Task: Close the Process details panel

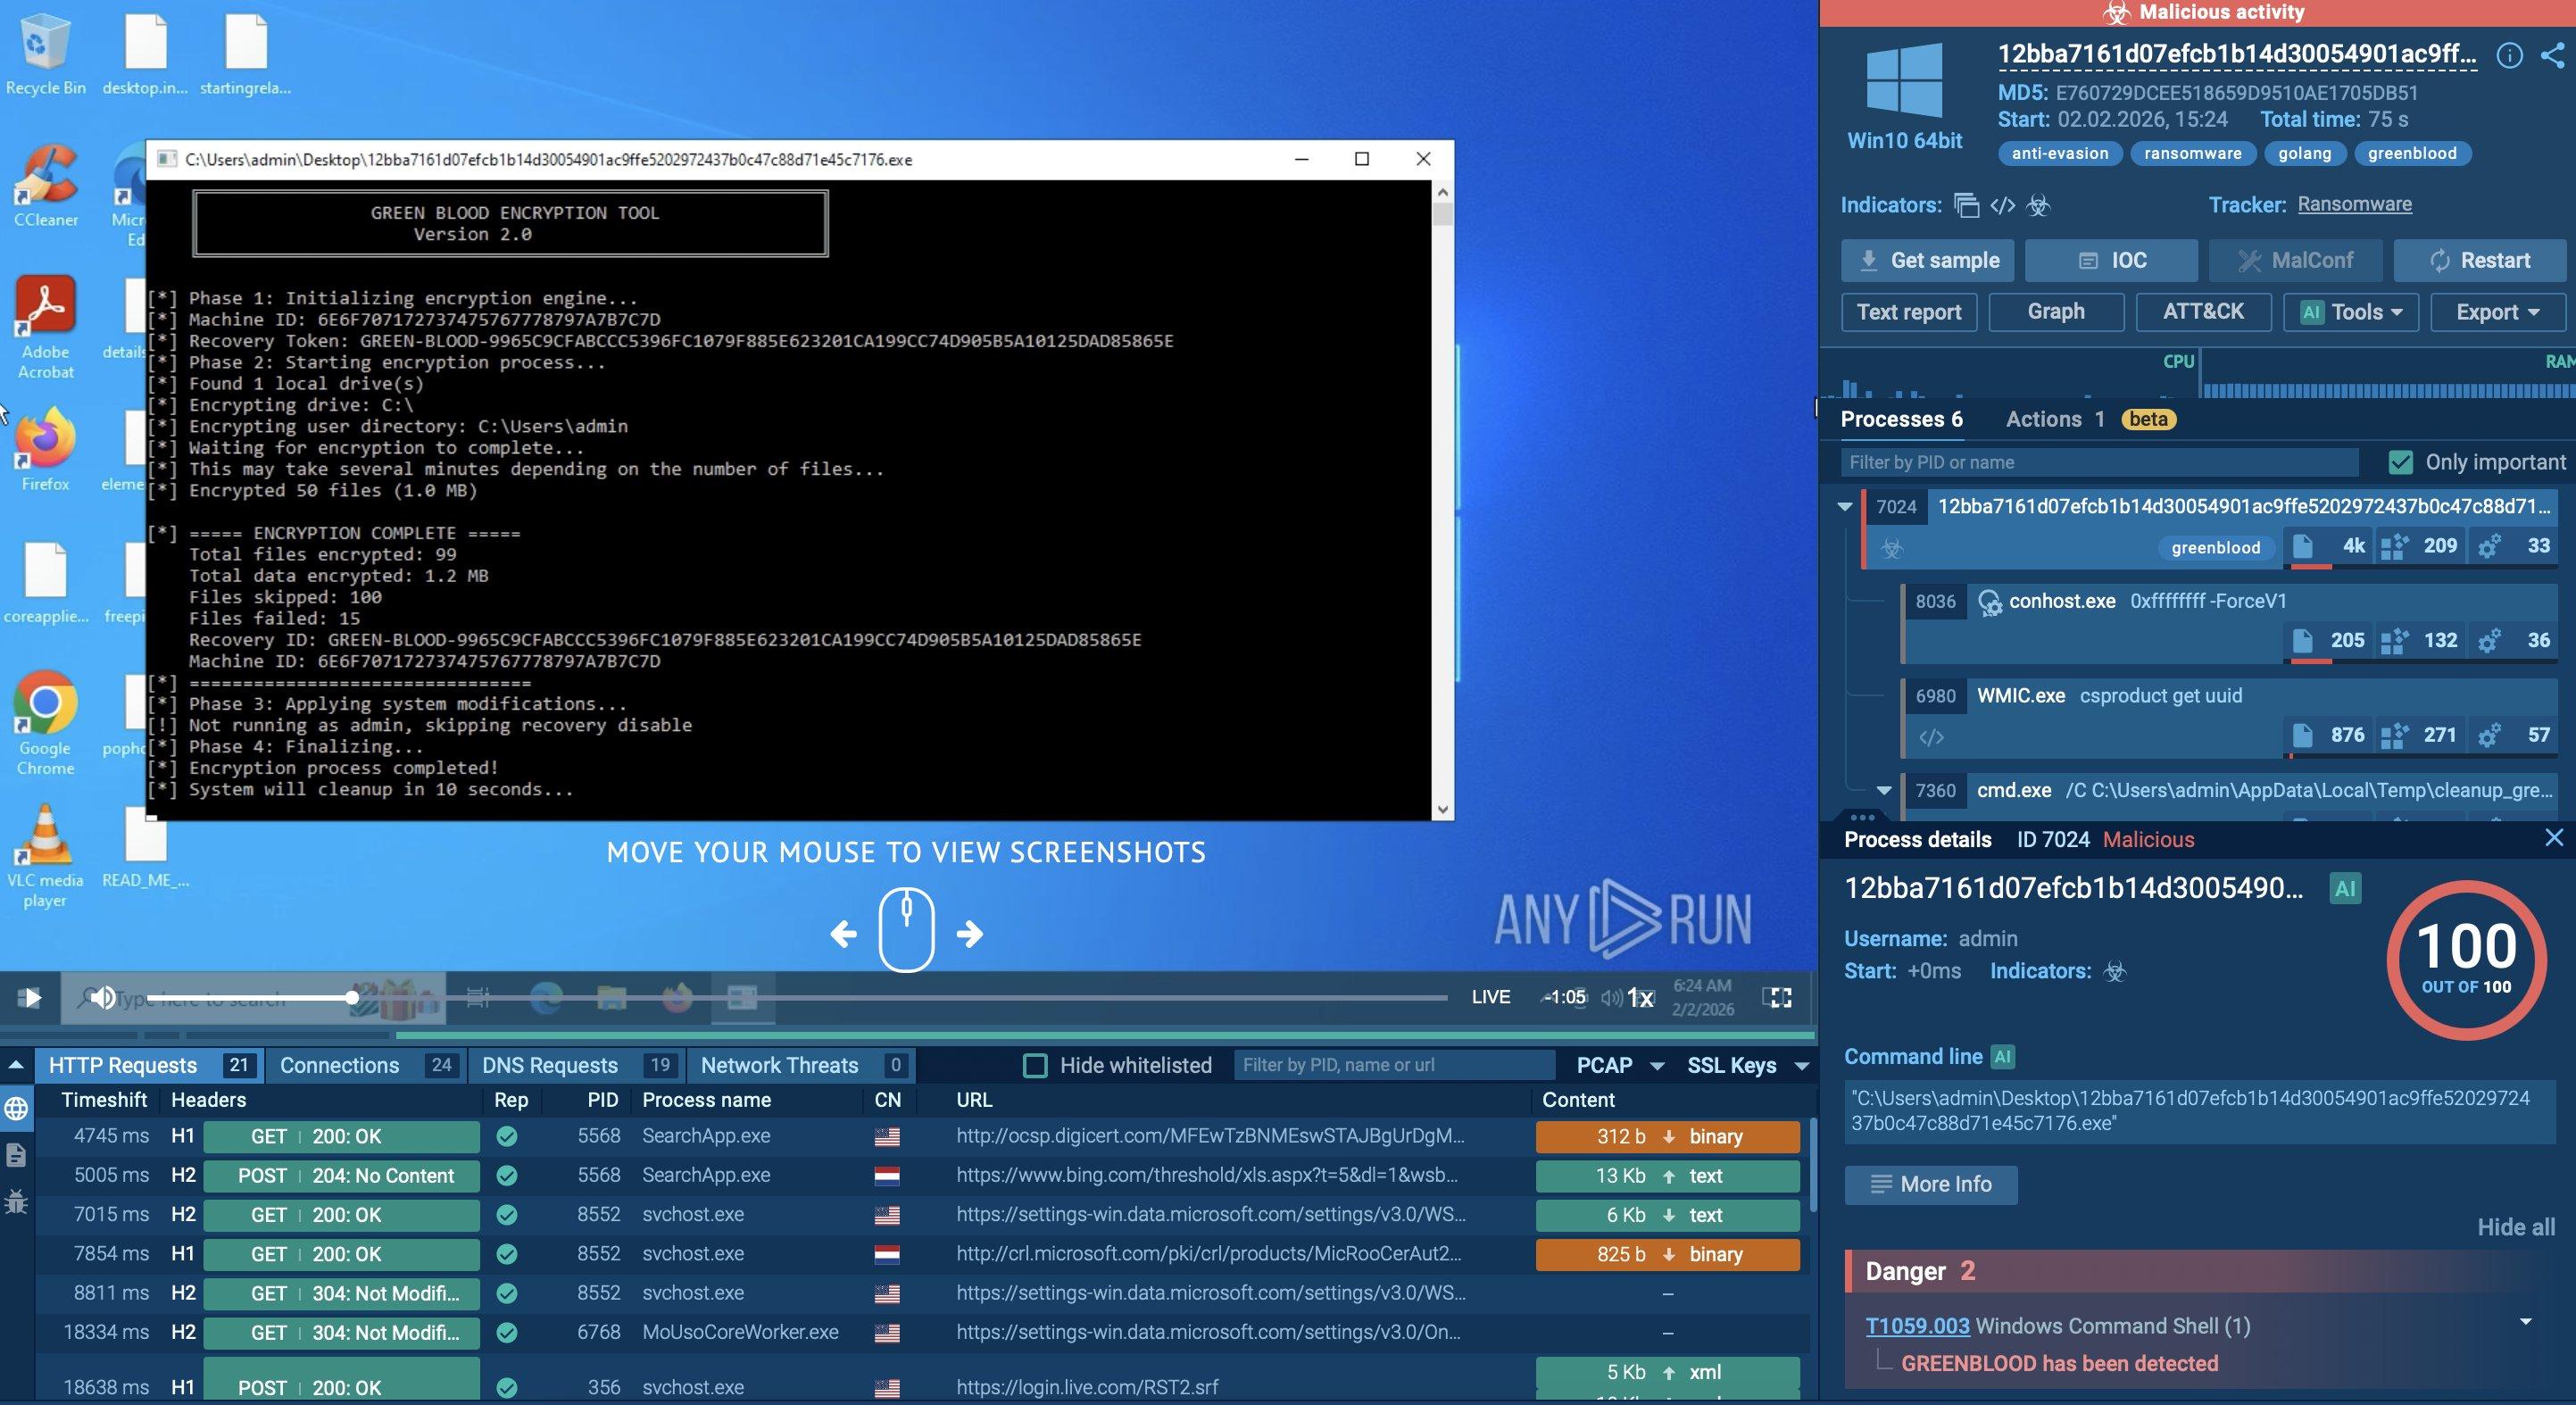Action: coord(2553,838)
